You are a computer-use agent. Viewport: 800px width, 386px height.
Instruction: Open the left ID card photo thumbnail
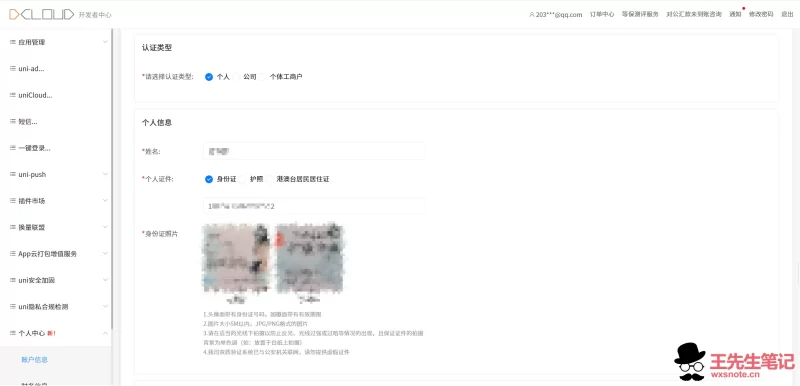coord(236,260)
